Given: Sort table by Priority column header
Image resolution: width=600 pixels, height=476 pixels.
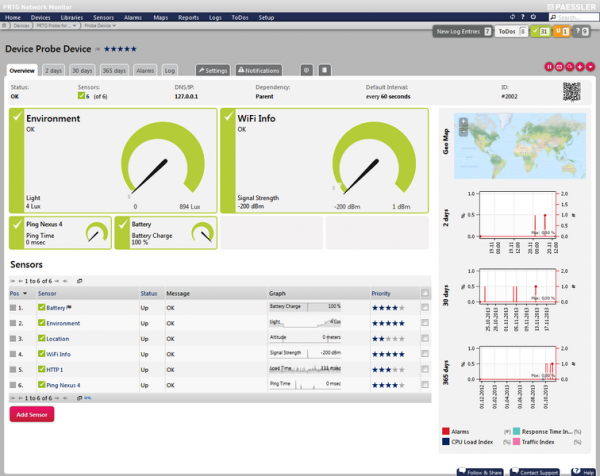Looking at the screenshot, I should click(x=381, y=293).
